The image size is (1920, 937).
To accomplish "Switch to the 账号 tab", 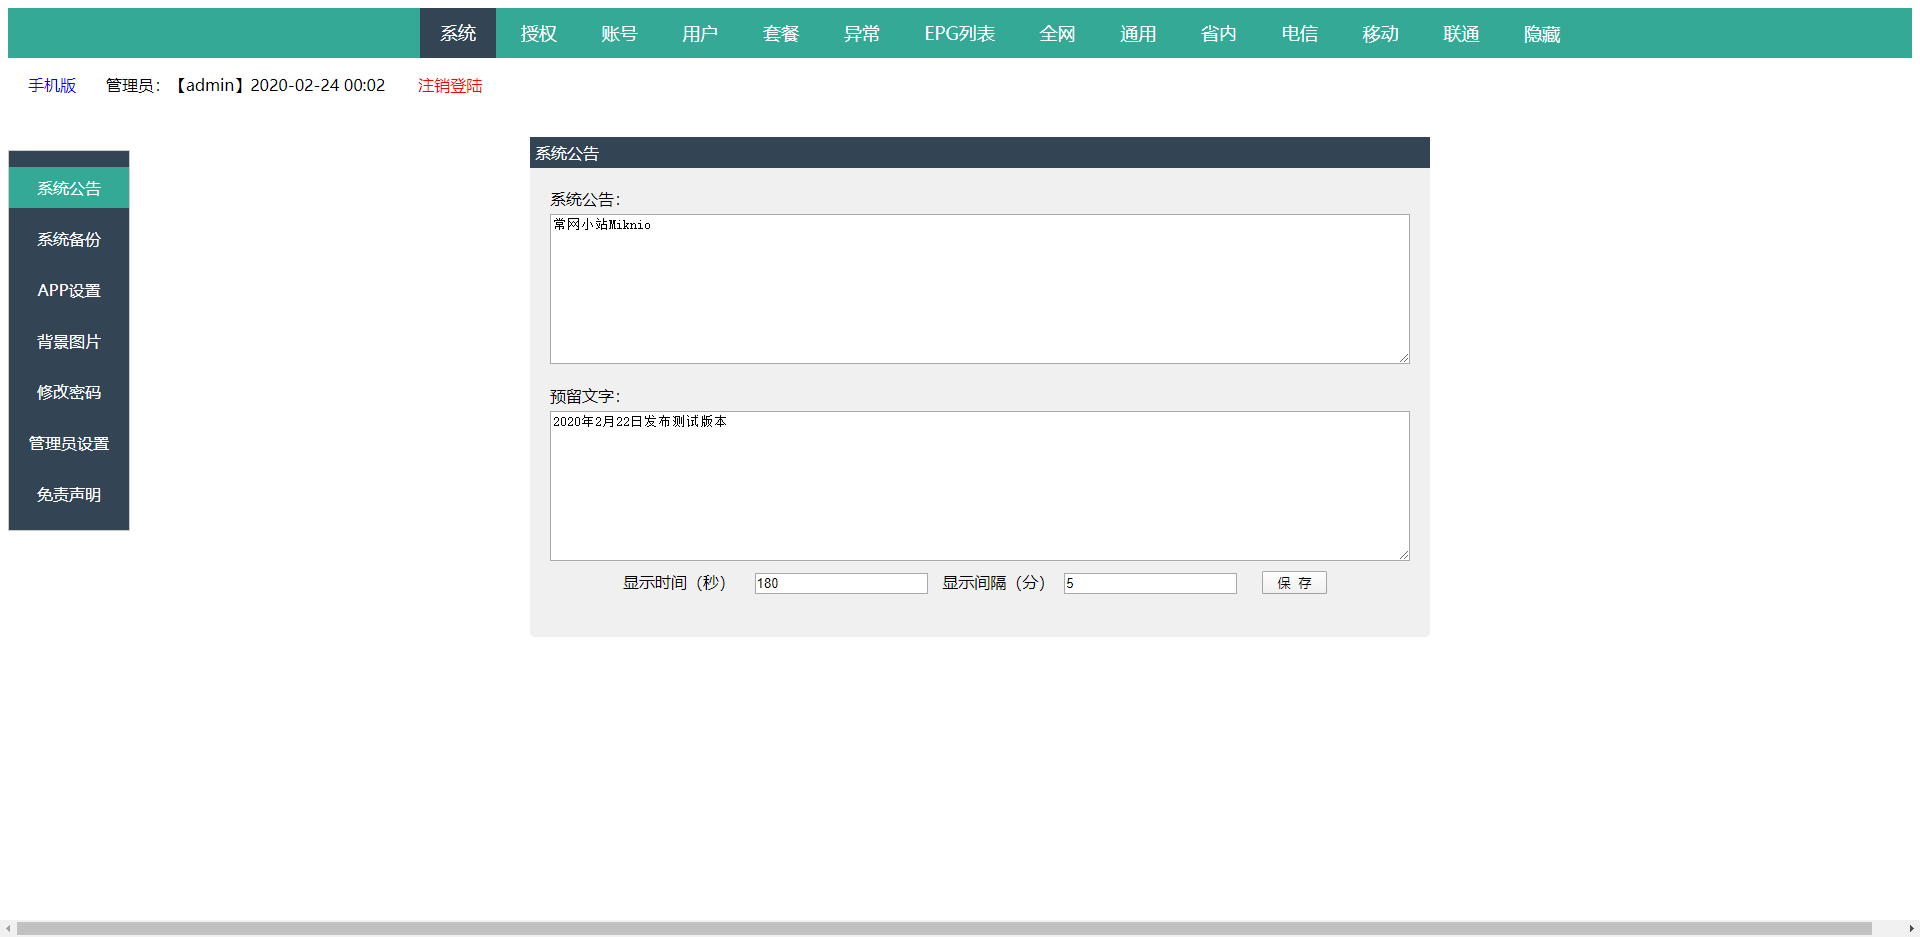I will pyautogui.click(x=619, y=34).
